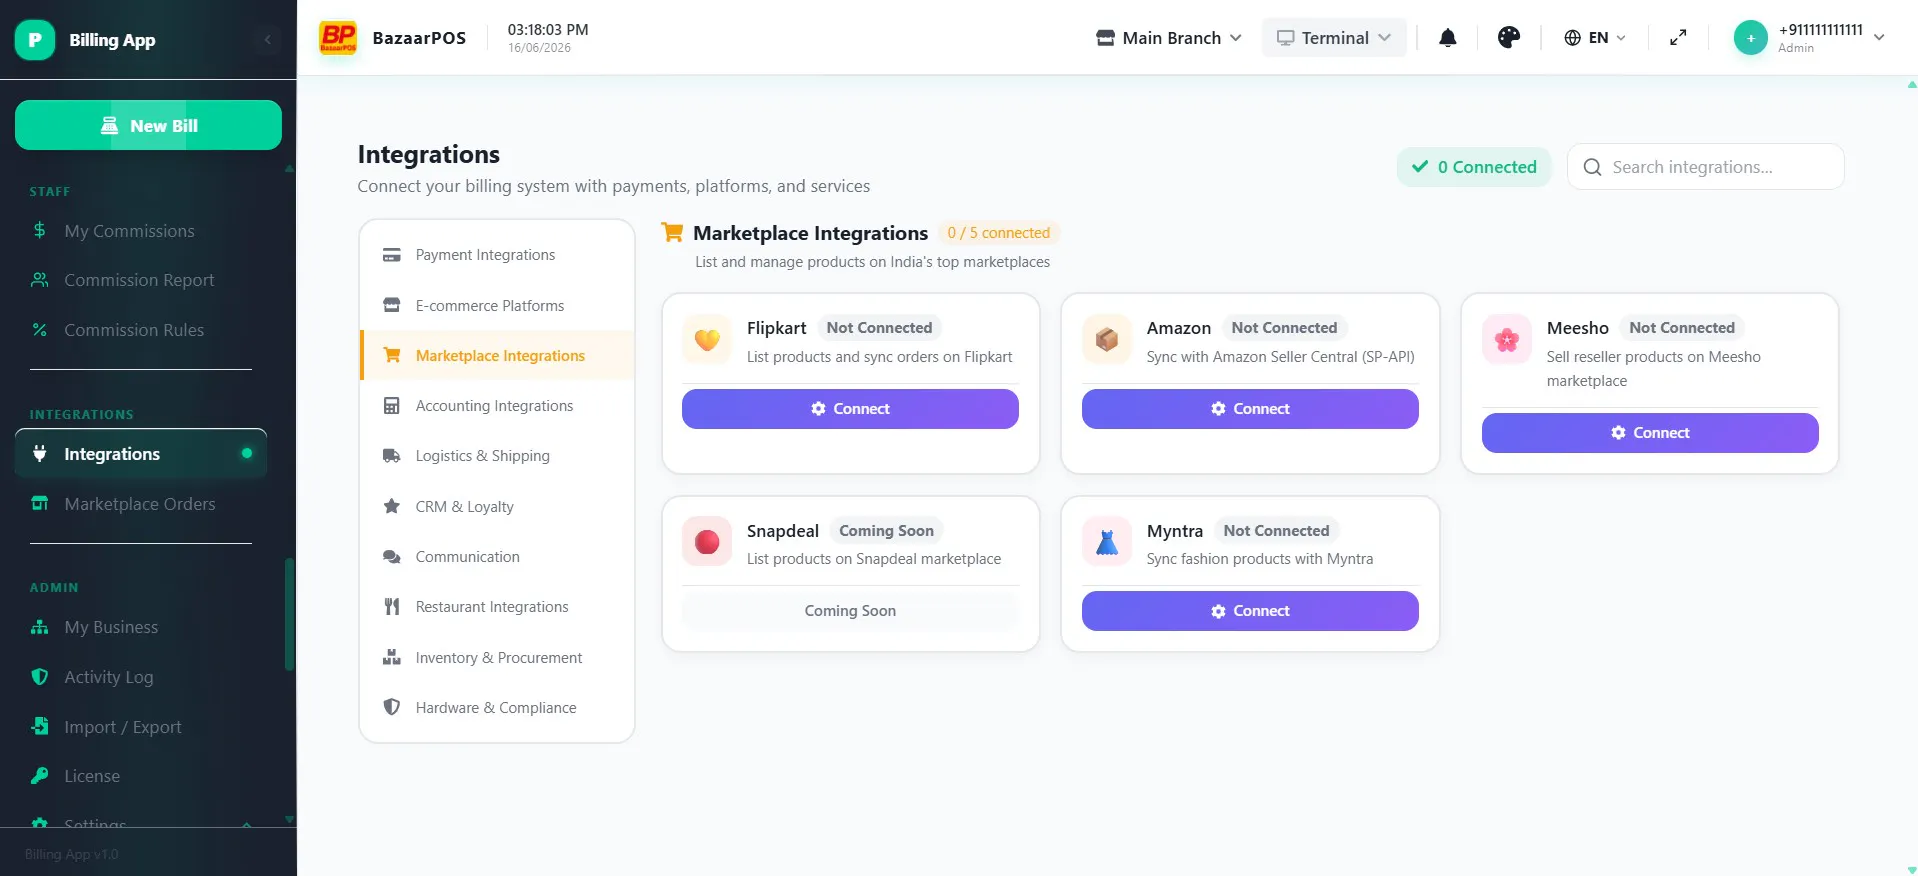Viewport: 1918px width, 876px height.
Task: Click the Snapdeal red circle icon
Action: coord(707,542)
